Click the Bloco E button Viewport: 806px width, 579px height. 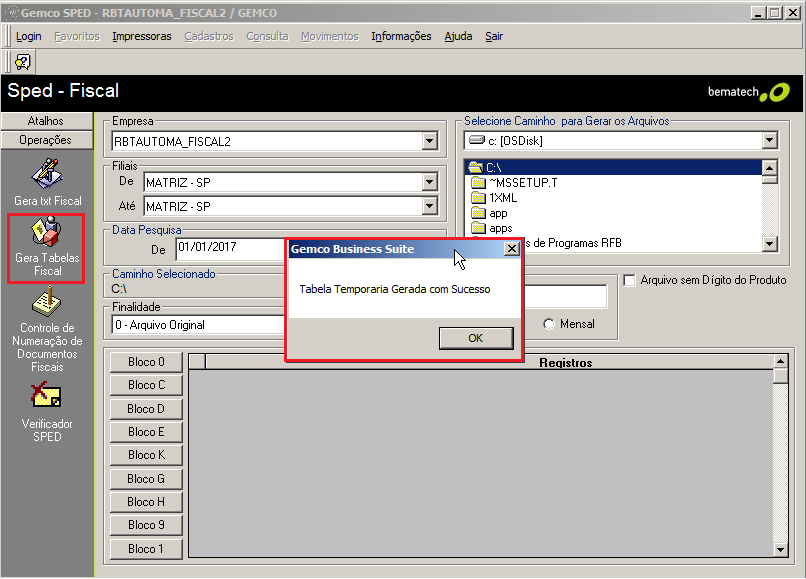pos(146,432)
